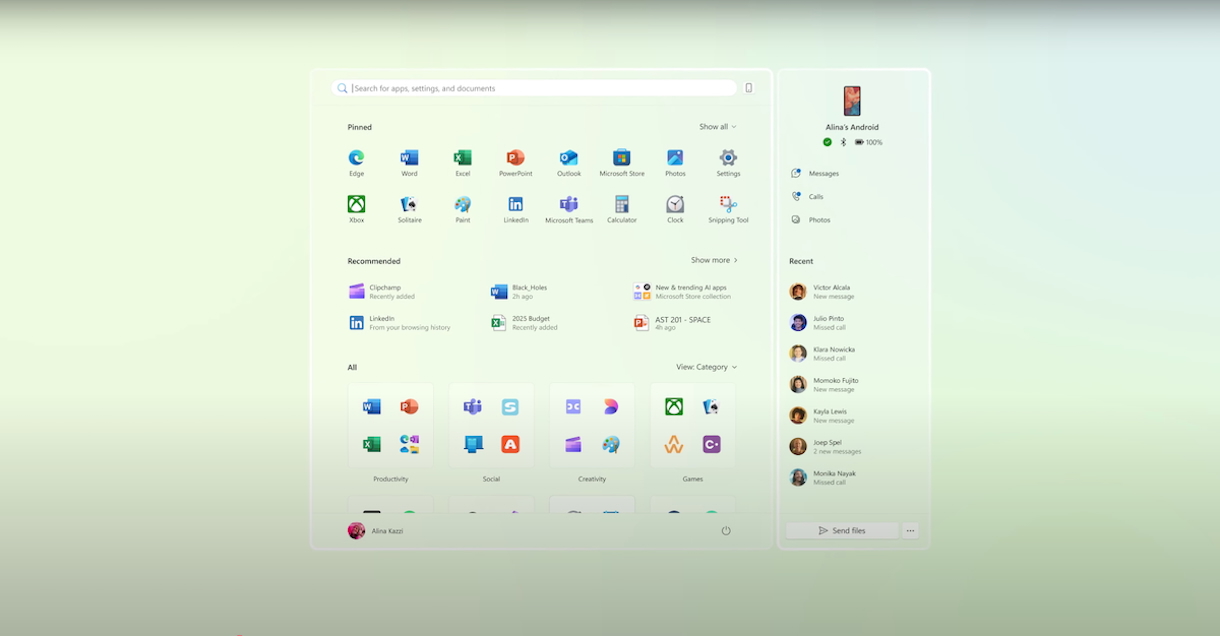Launch PowerPoint from pinned apps

tap(515, 162)
